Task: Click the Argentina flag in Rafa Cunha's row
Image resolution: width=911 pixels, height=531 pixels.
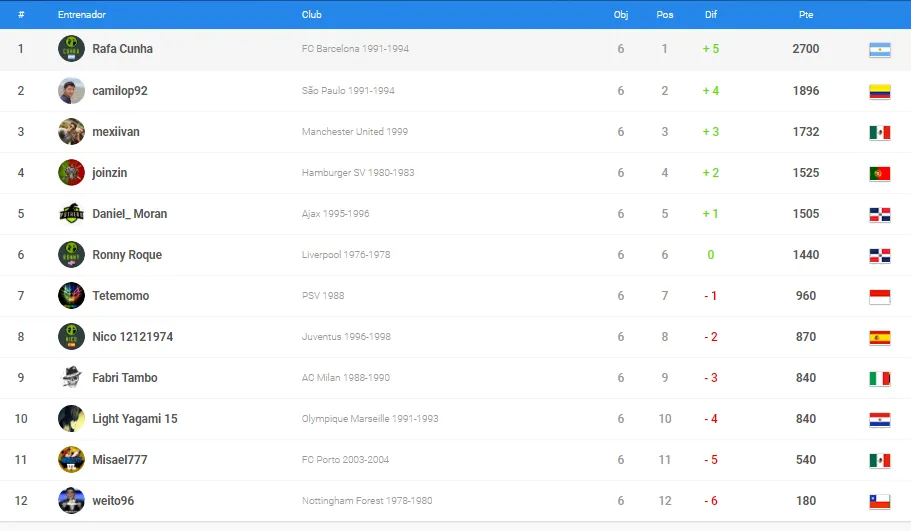Action: [880, 50]
